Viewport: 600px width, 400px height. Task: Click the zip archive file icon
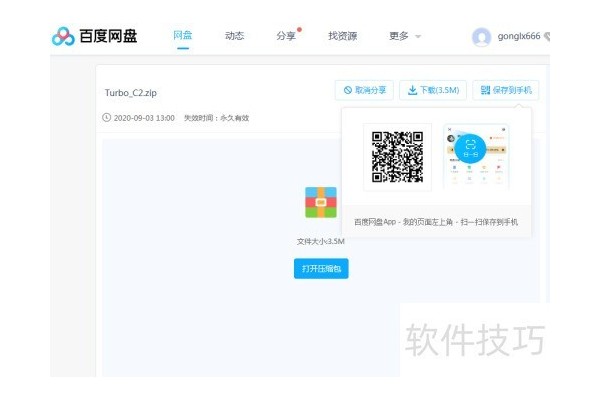[x=321, y=202]
